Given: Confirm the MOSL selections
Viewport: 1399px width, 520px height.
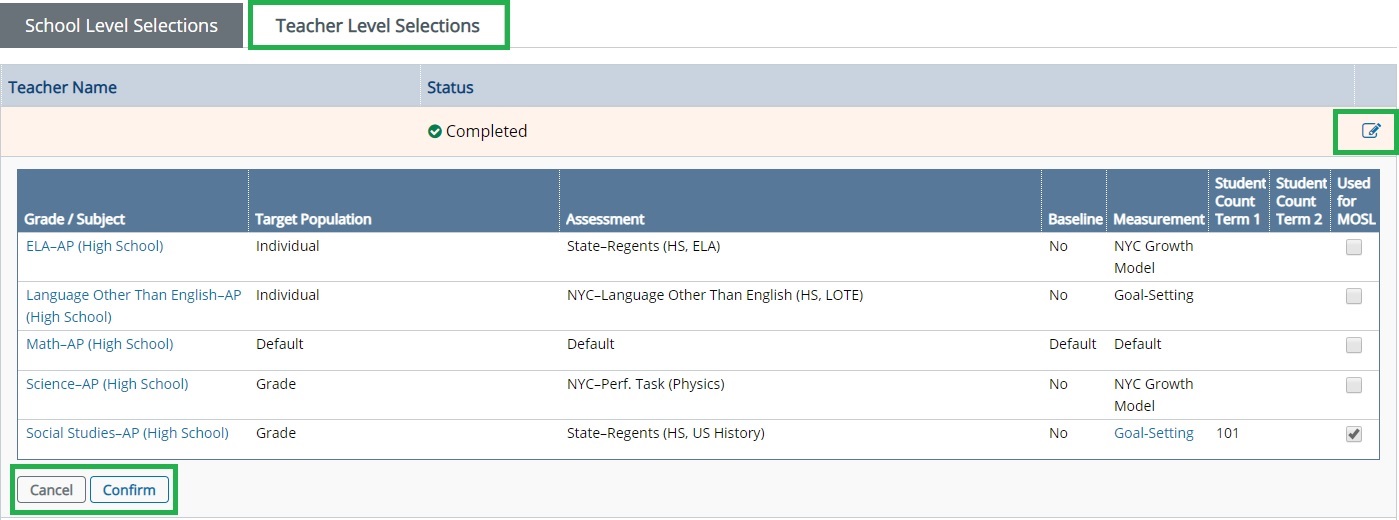Looking at the screenshot, I should click(129, 490).
